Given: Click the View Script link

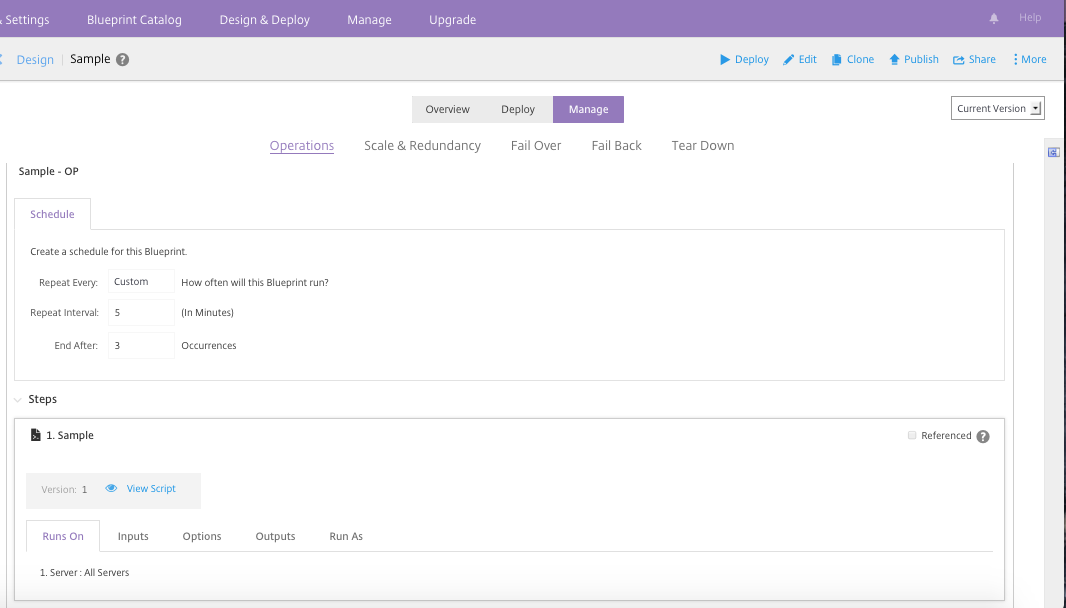Looking at the screenshot, I should [x=150, y=489].
